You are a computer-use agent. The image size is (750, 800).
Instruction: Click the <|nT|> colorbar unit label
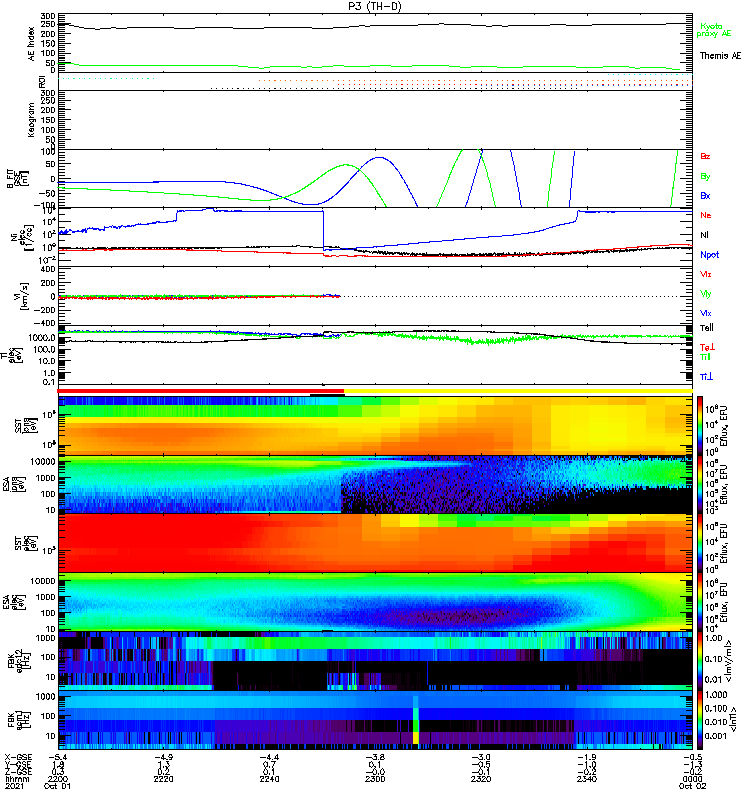pyautogui.click(x=734, y=719)
